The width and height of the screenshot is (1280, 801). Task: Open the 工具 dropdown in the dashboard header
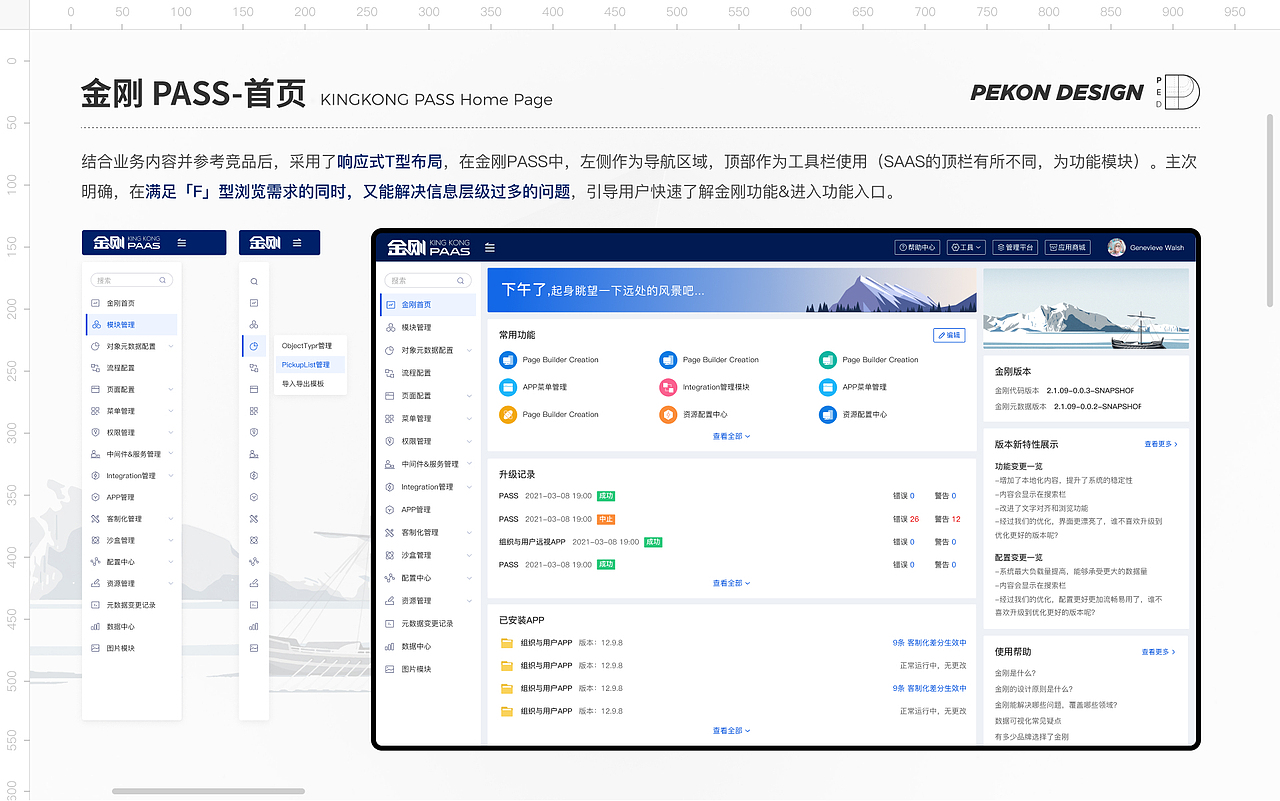tap(967, 247)
